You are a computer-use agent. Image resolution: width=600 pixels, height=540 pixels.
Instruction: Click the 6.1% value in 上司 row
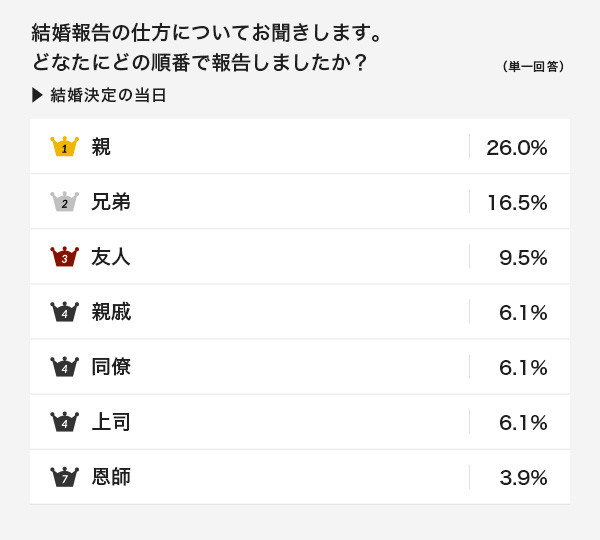(523, 423)
